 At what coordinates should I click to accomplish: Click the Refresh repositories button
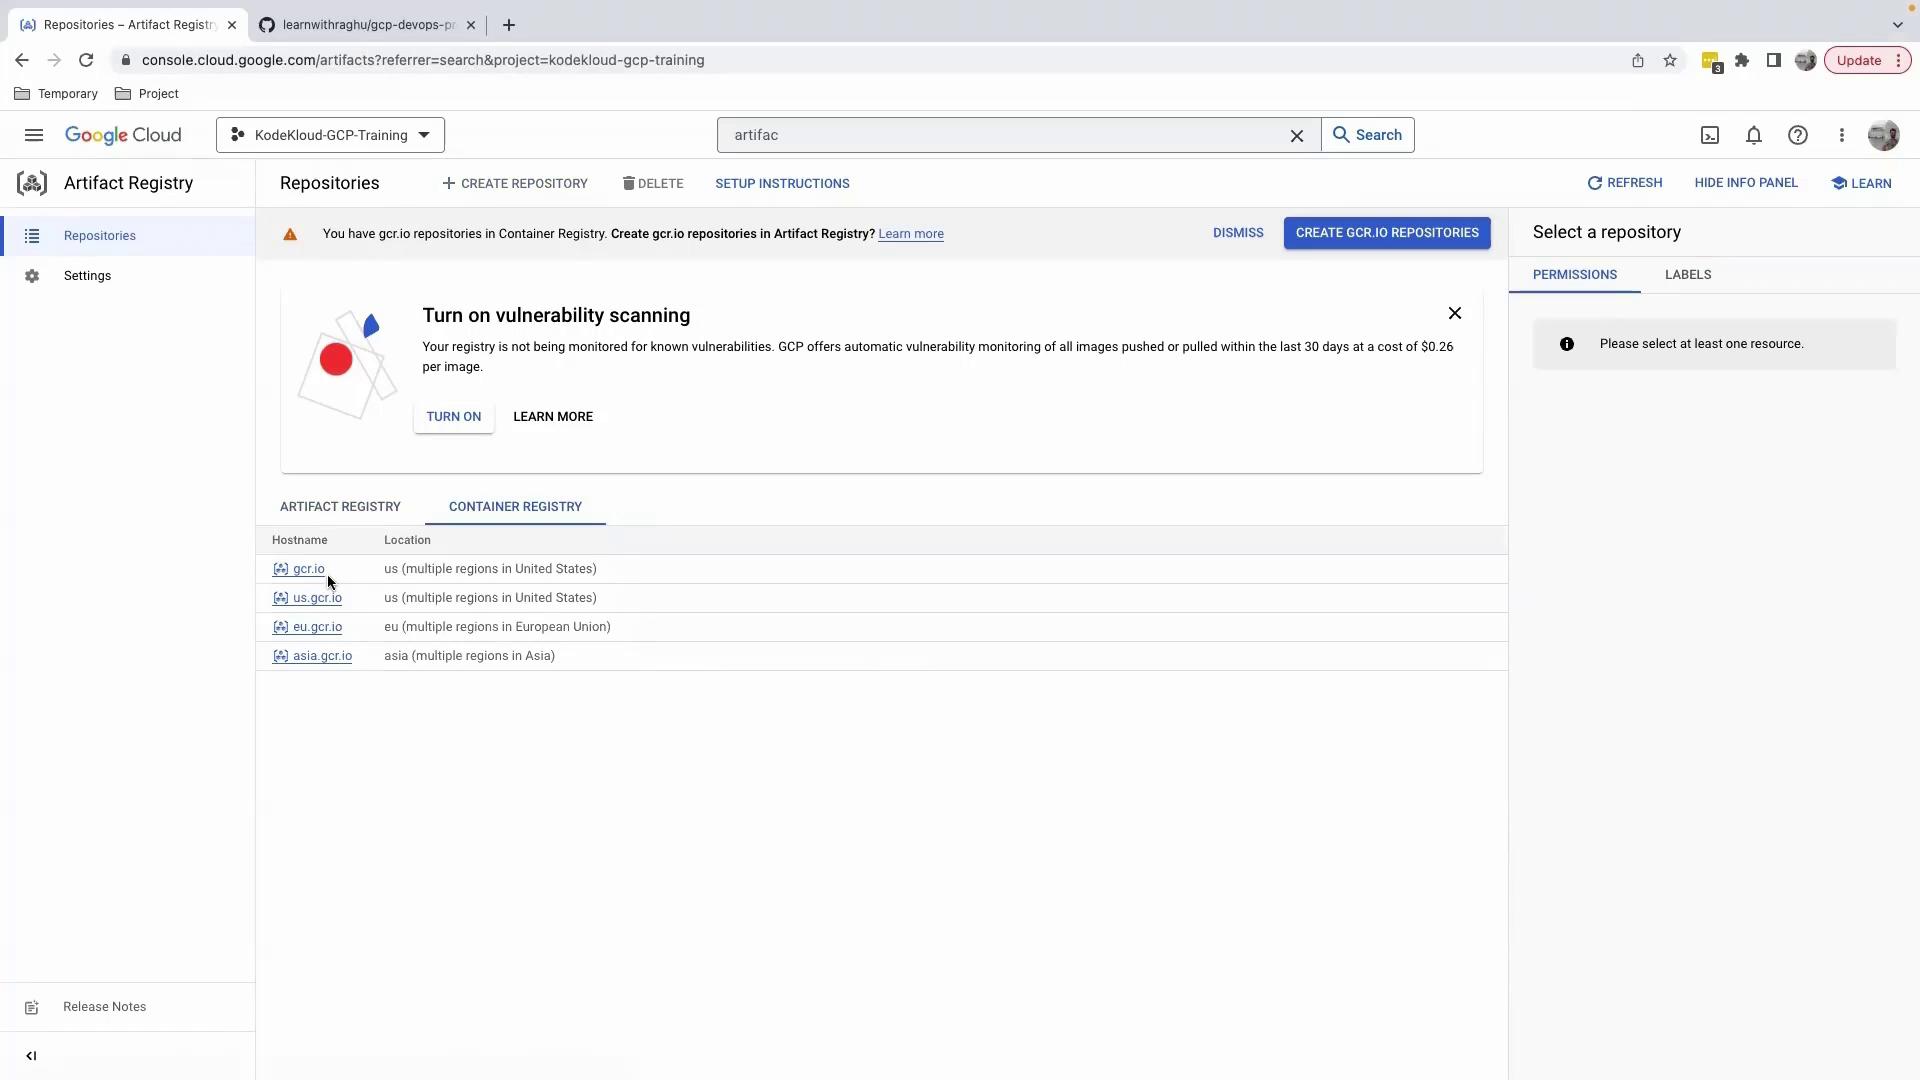tap(1625, 183)
